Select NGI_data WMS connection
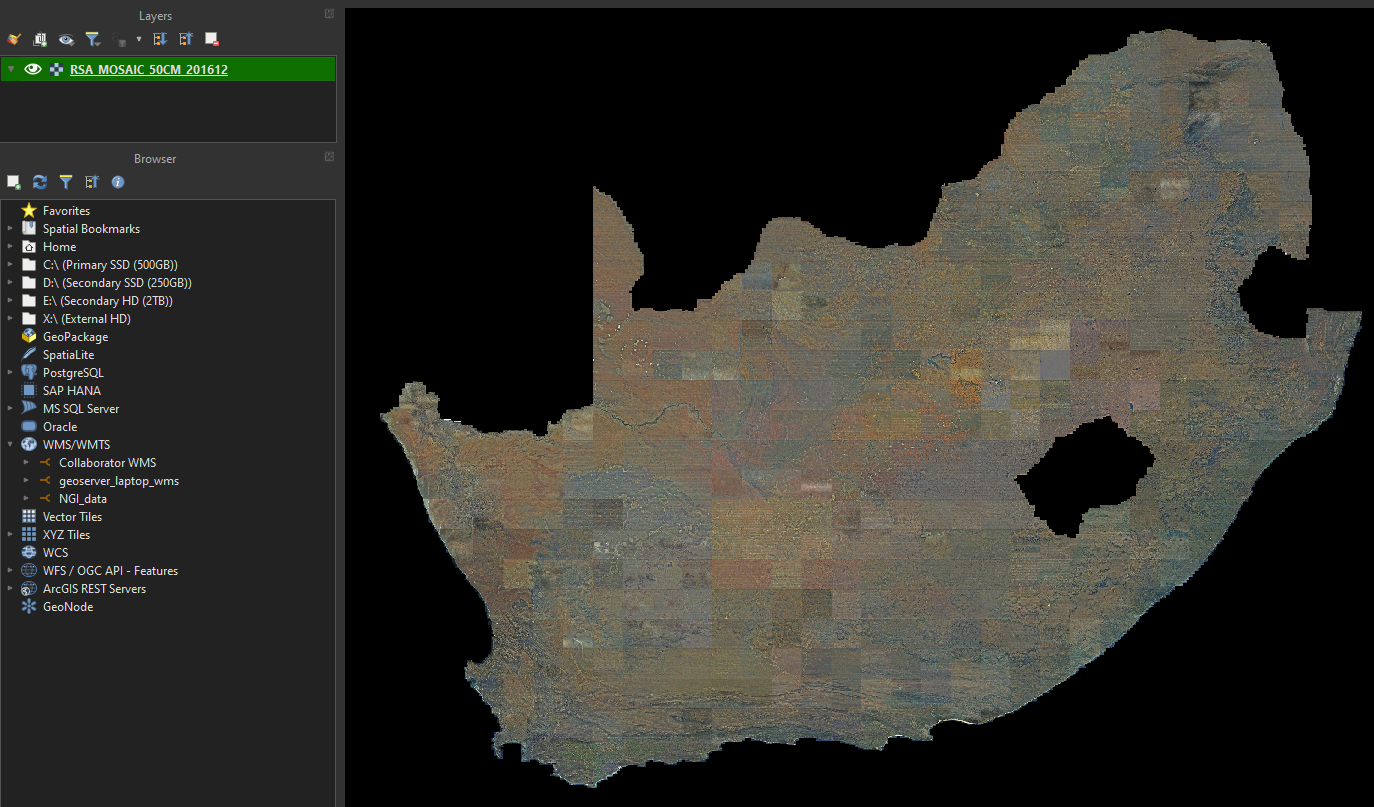 point(83,499)
